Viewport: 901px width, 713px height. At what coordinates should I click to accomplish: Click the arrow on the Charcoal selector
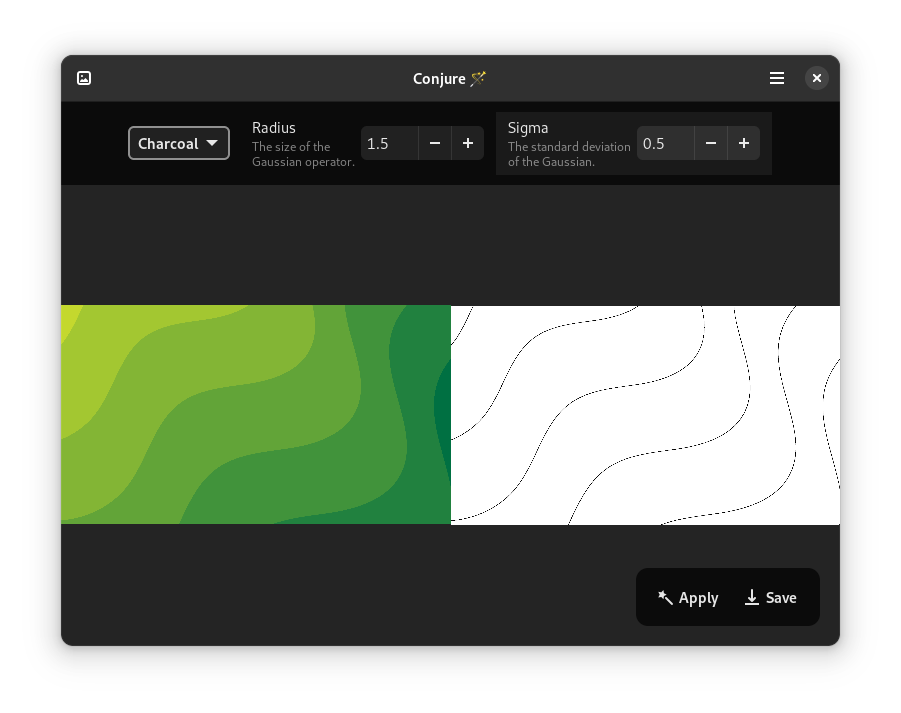[212, 143]
